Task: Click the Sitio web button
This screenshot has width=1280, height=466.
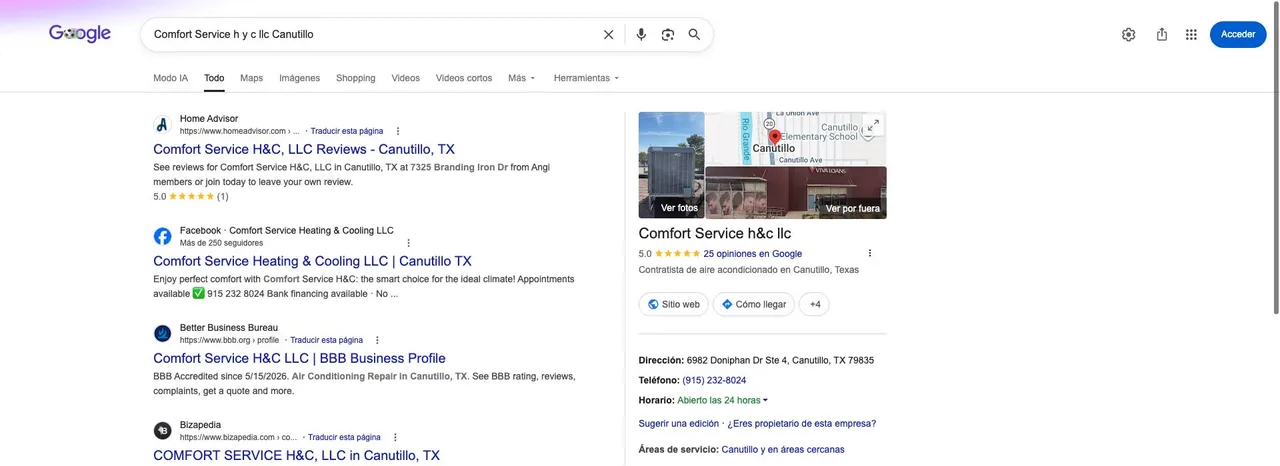Action: coord(673,304)
